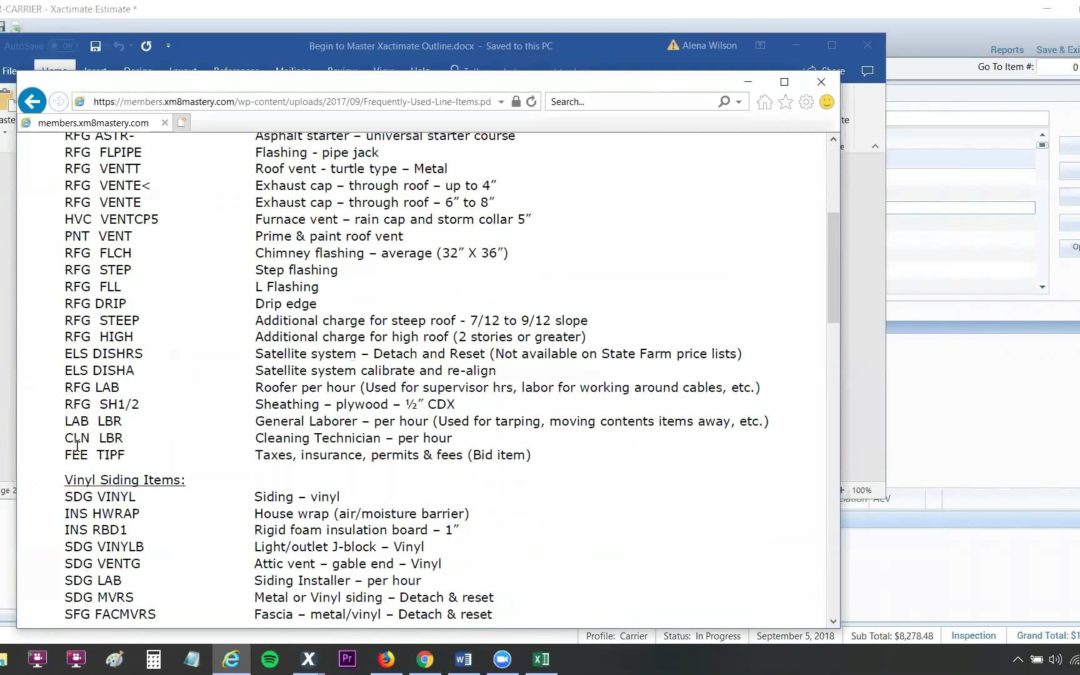Launch Firefox from the taskbar

coord(387,659)
